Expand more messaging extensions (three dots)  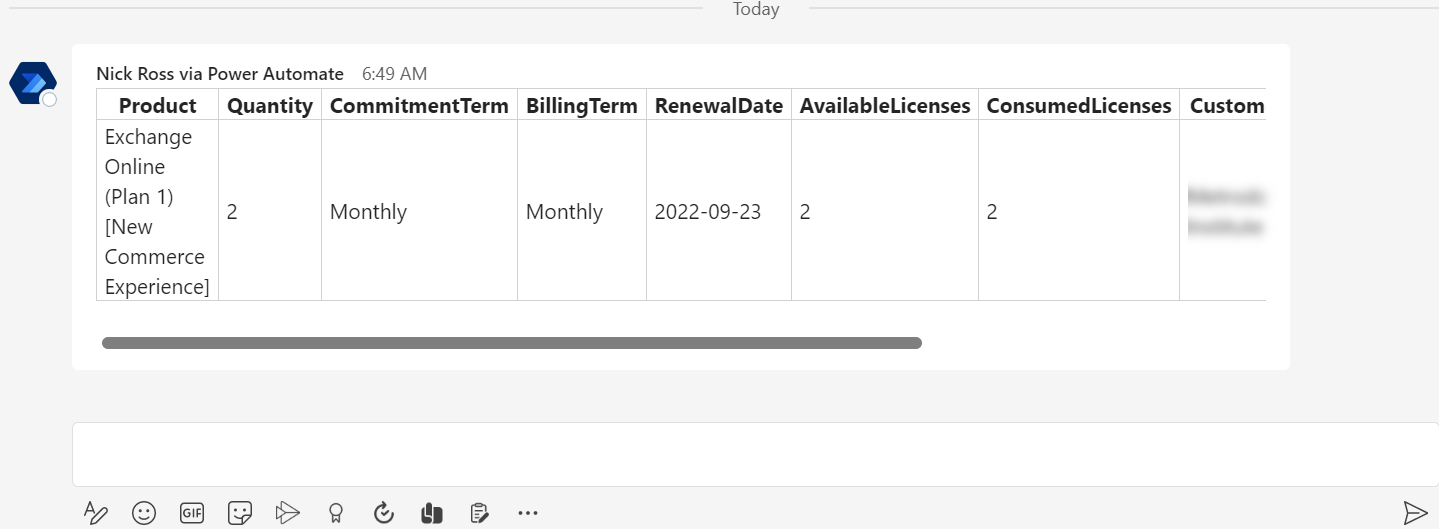pos(528,513)
